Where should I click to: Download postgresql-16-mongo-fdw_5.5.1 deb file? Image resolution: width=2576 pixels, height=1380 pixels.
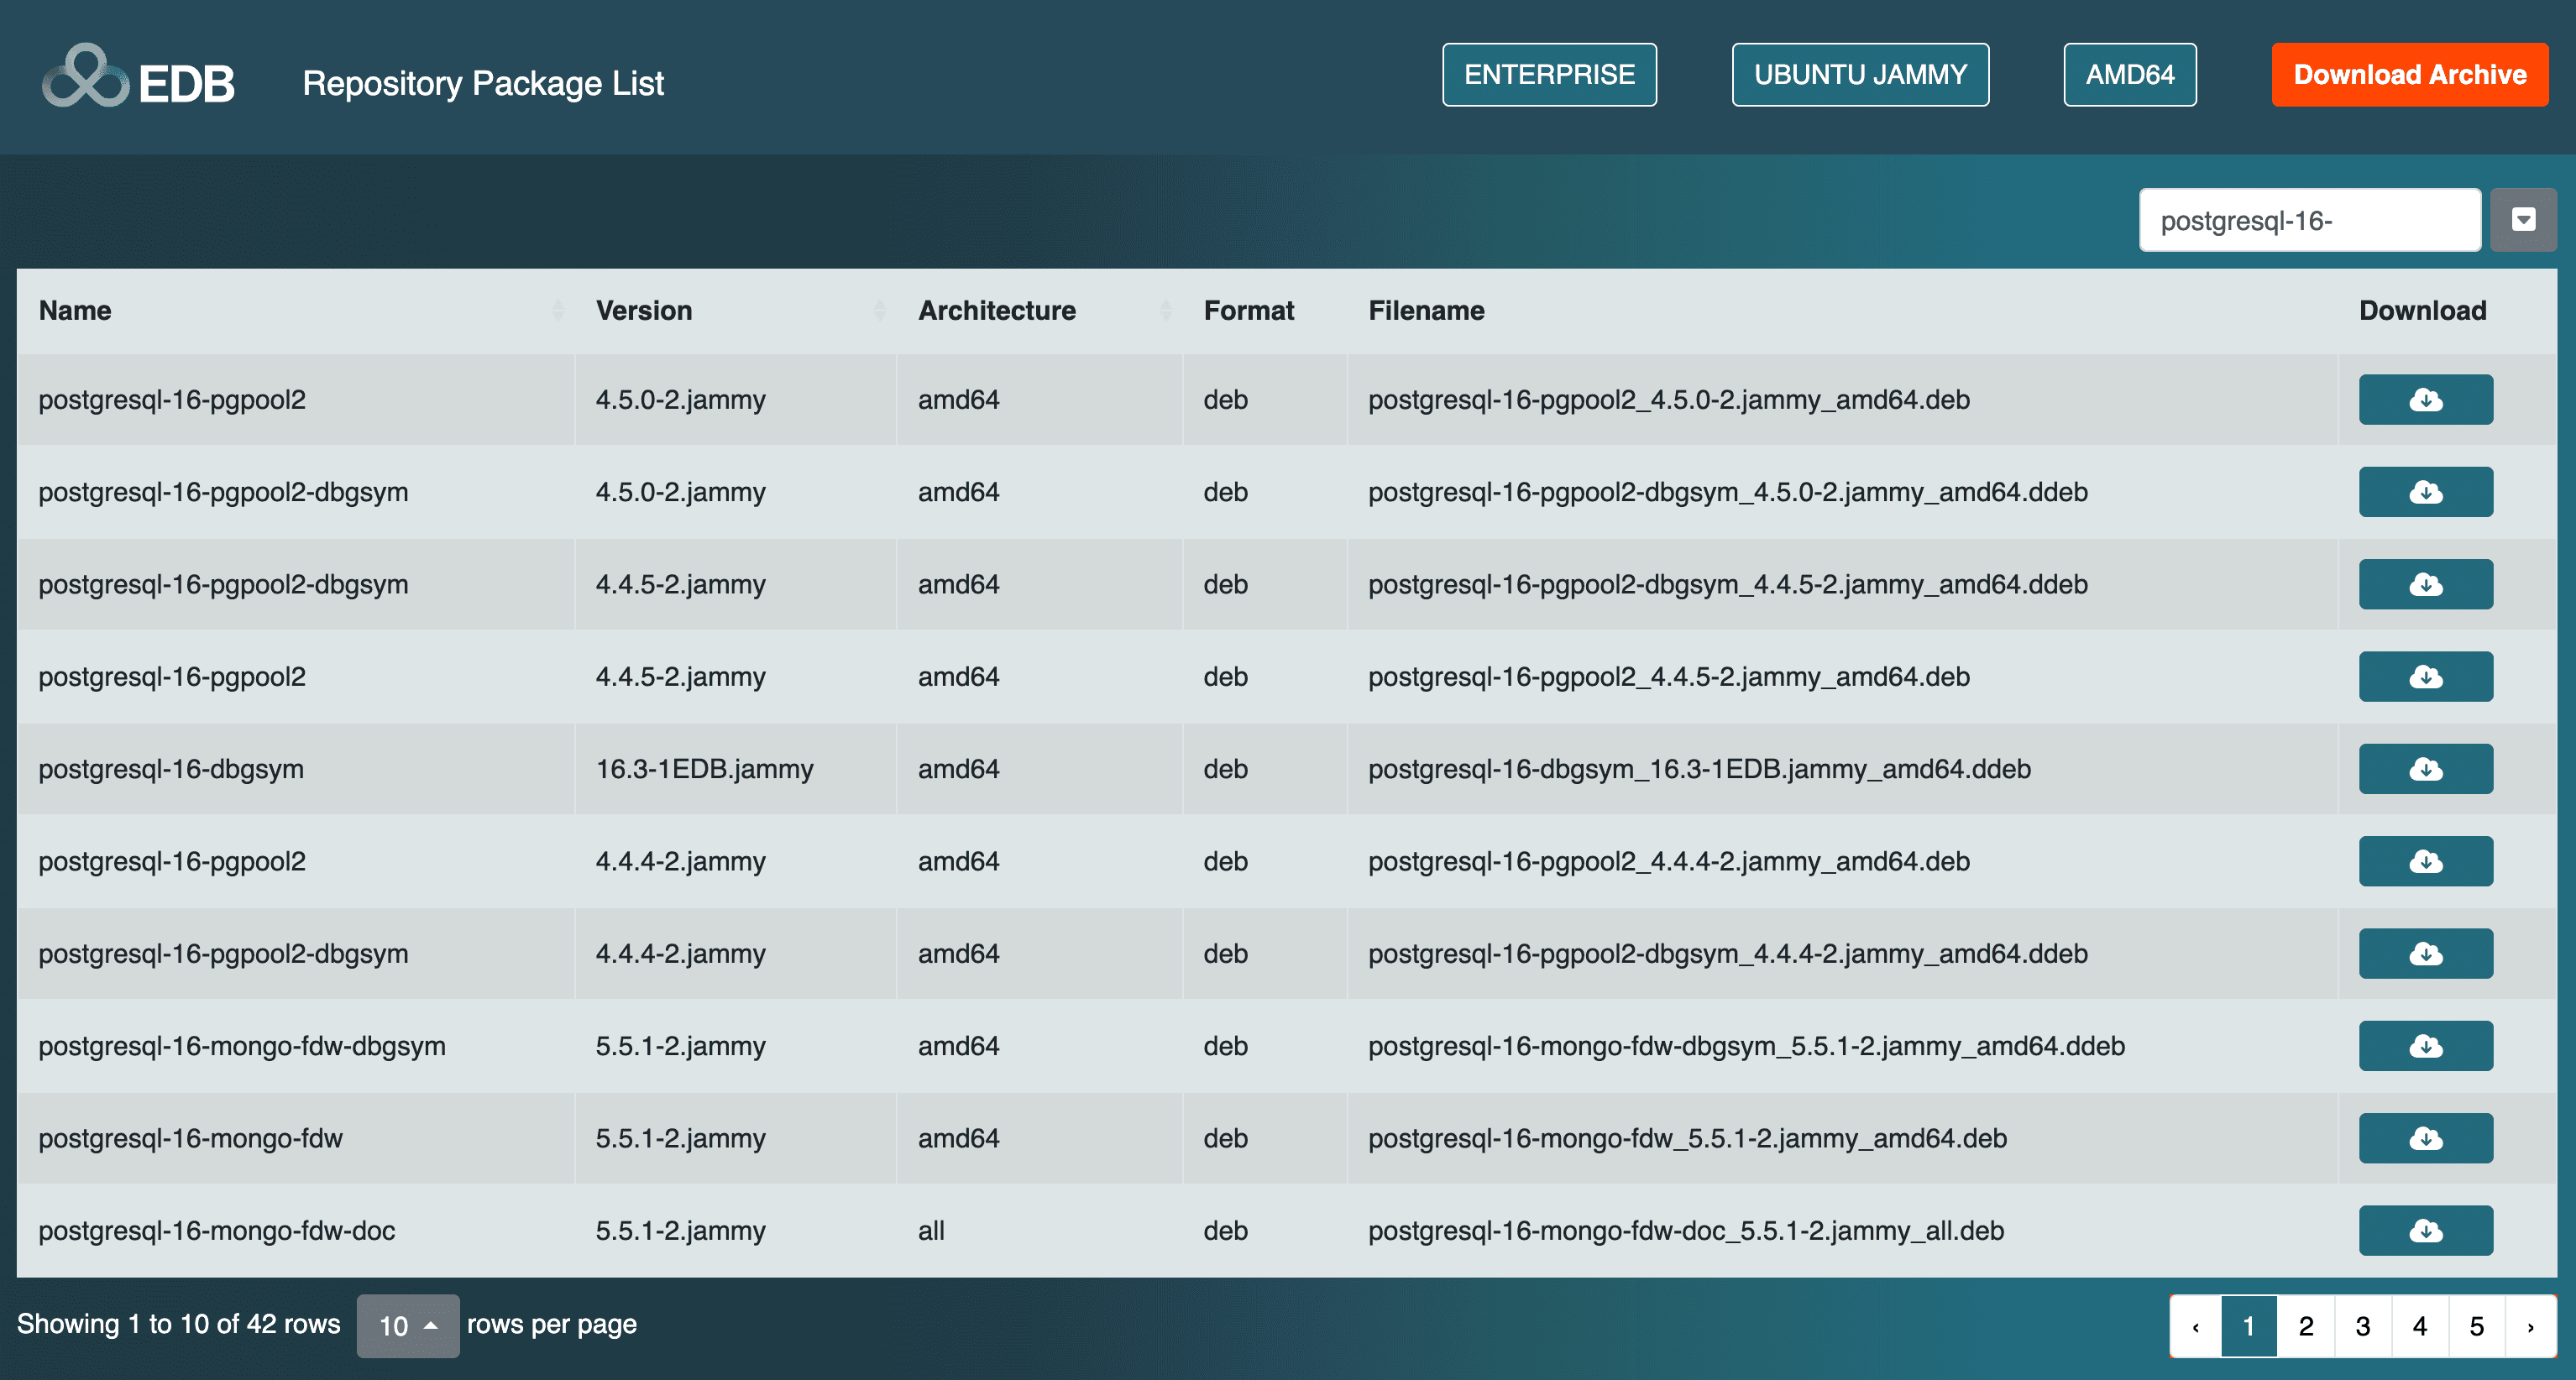(x=2425, y=1138)
